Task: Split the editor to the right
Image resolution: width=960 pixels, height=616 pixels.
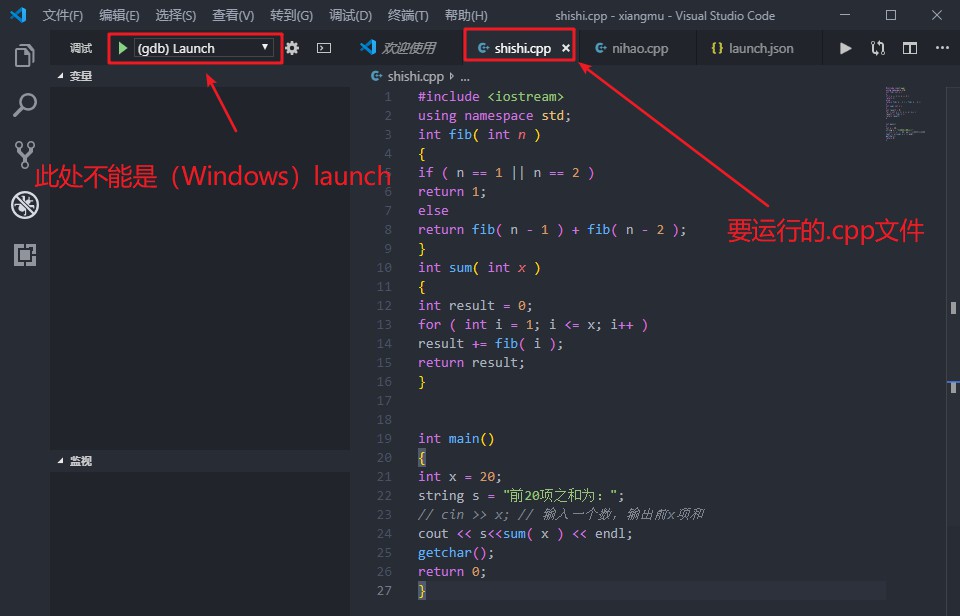Action: coord(910,48)
